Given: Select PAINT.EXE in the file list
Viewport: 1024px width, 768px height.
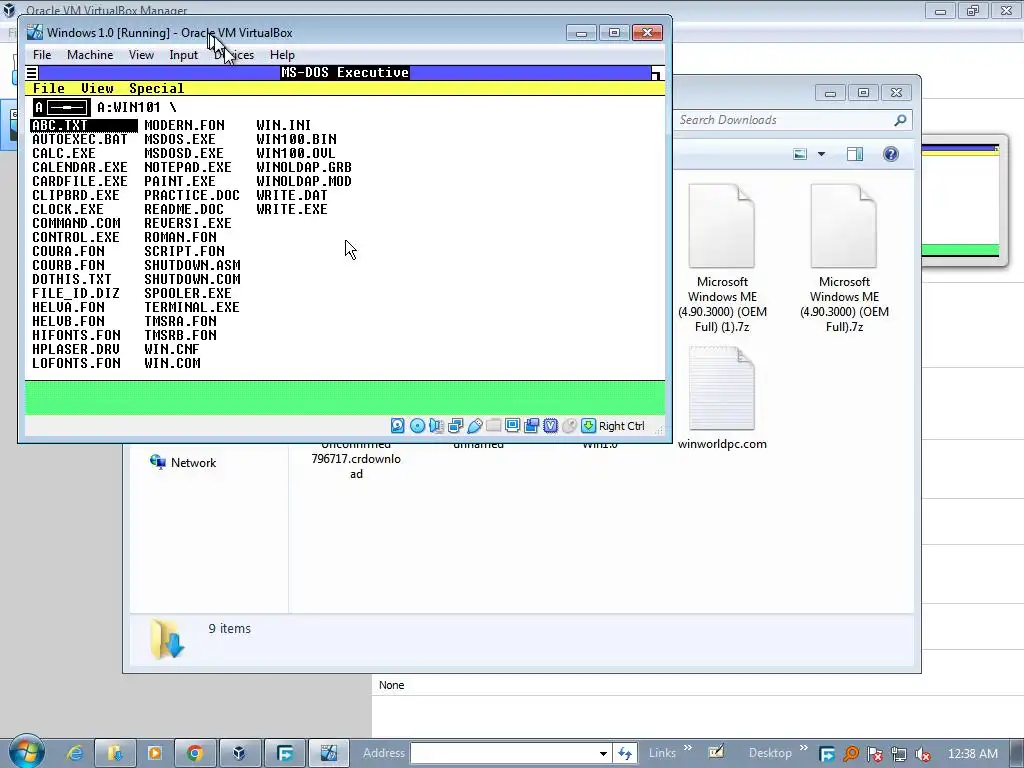Looking at the screenshot, I should coord(180,182).
